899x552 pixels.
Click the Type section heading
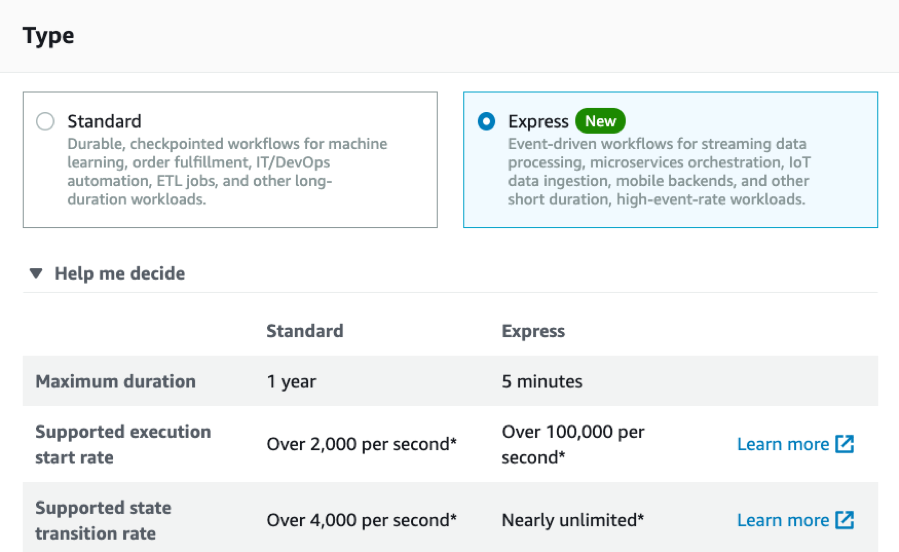(x=48, y=36)
